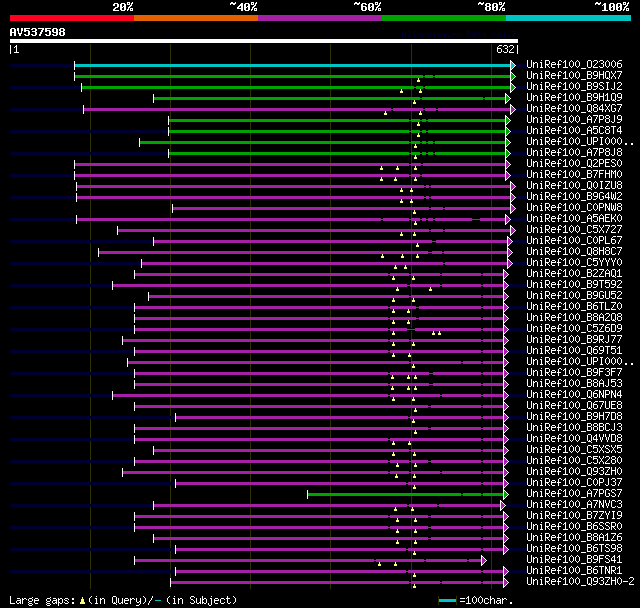
Task: Select the UniRef100_B9F3F7 label
Action: pyautogui.click(x=574, y=373)
